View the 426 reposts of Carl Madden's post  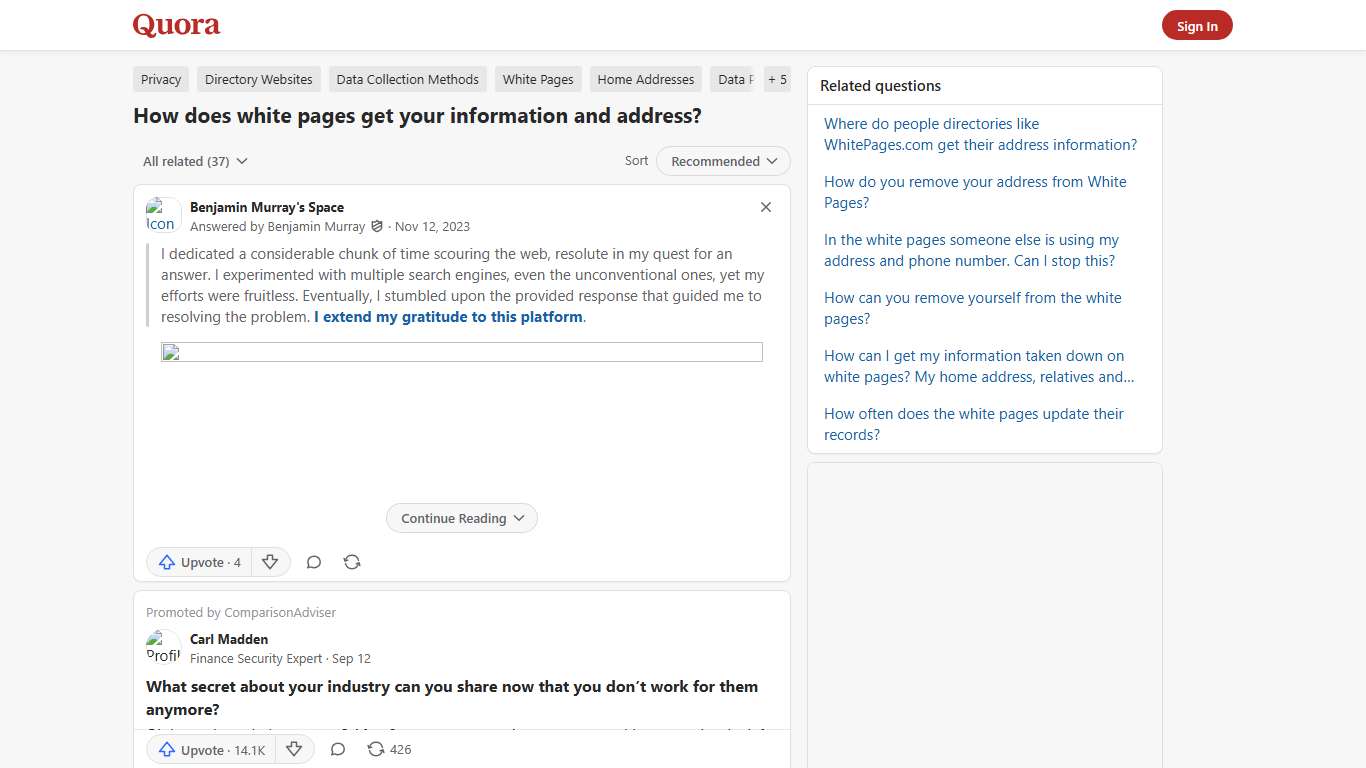pyautogui.click(x=388, y=749)
